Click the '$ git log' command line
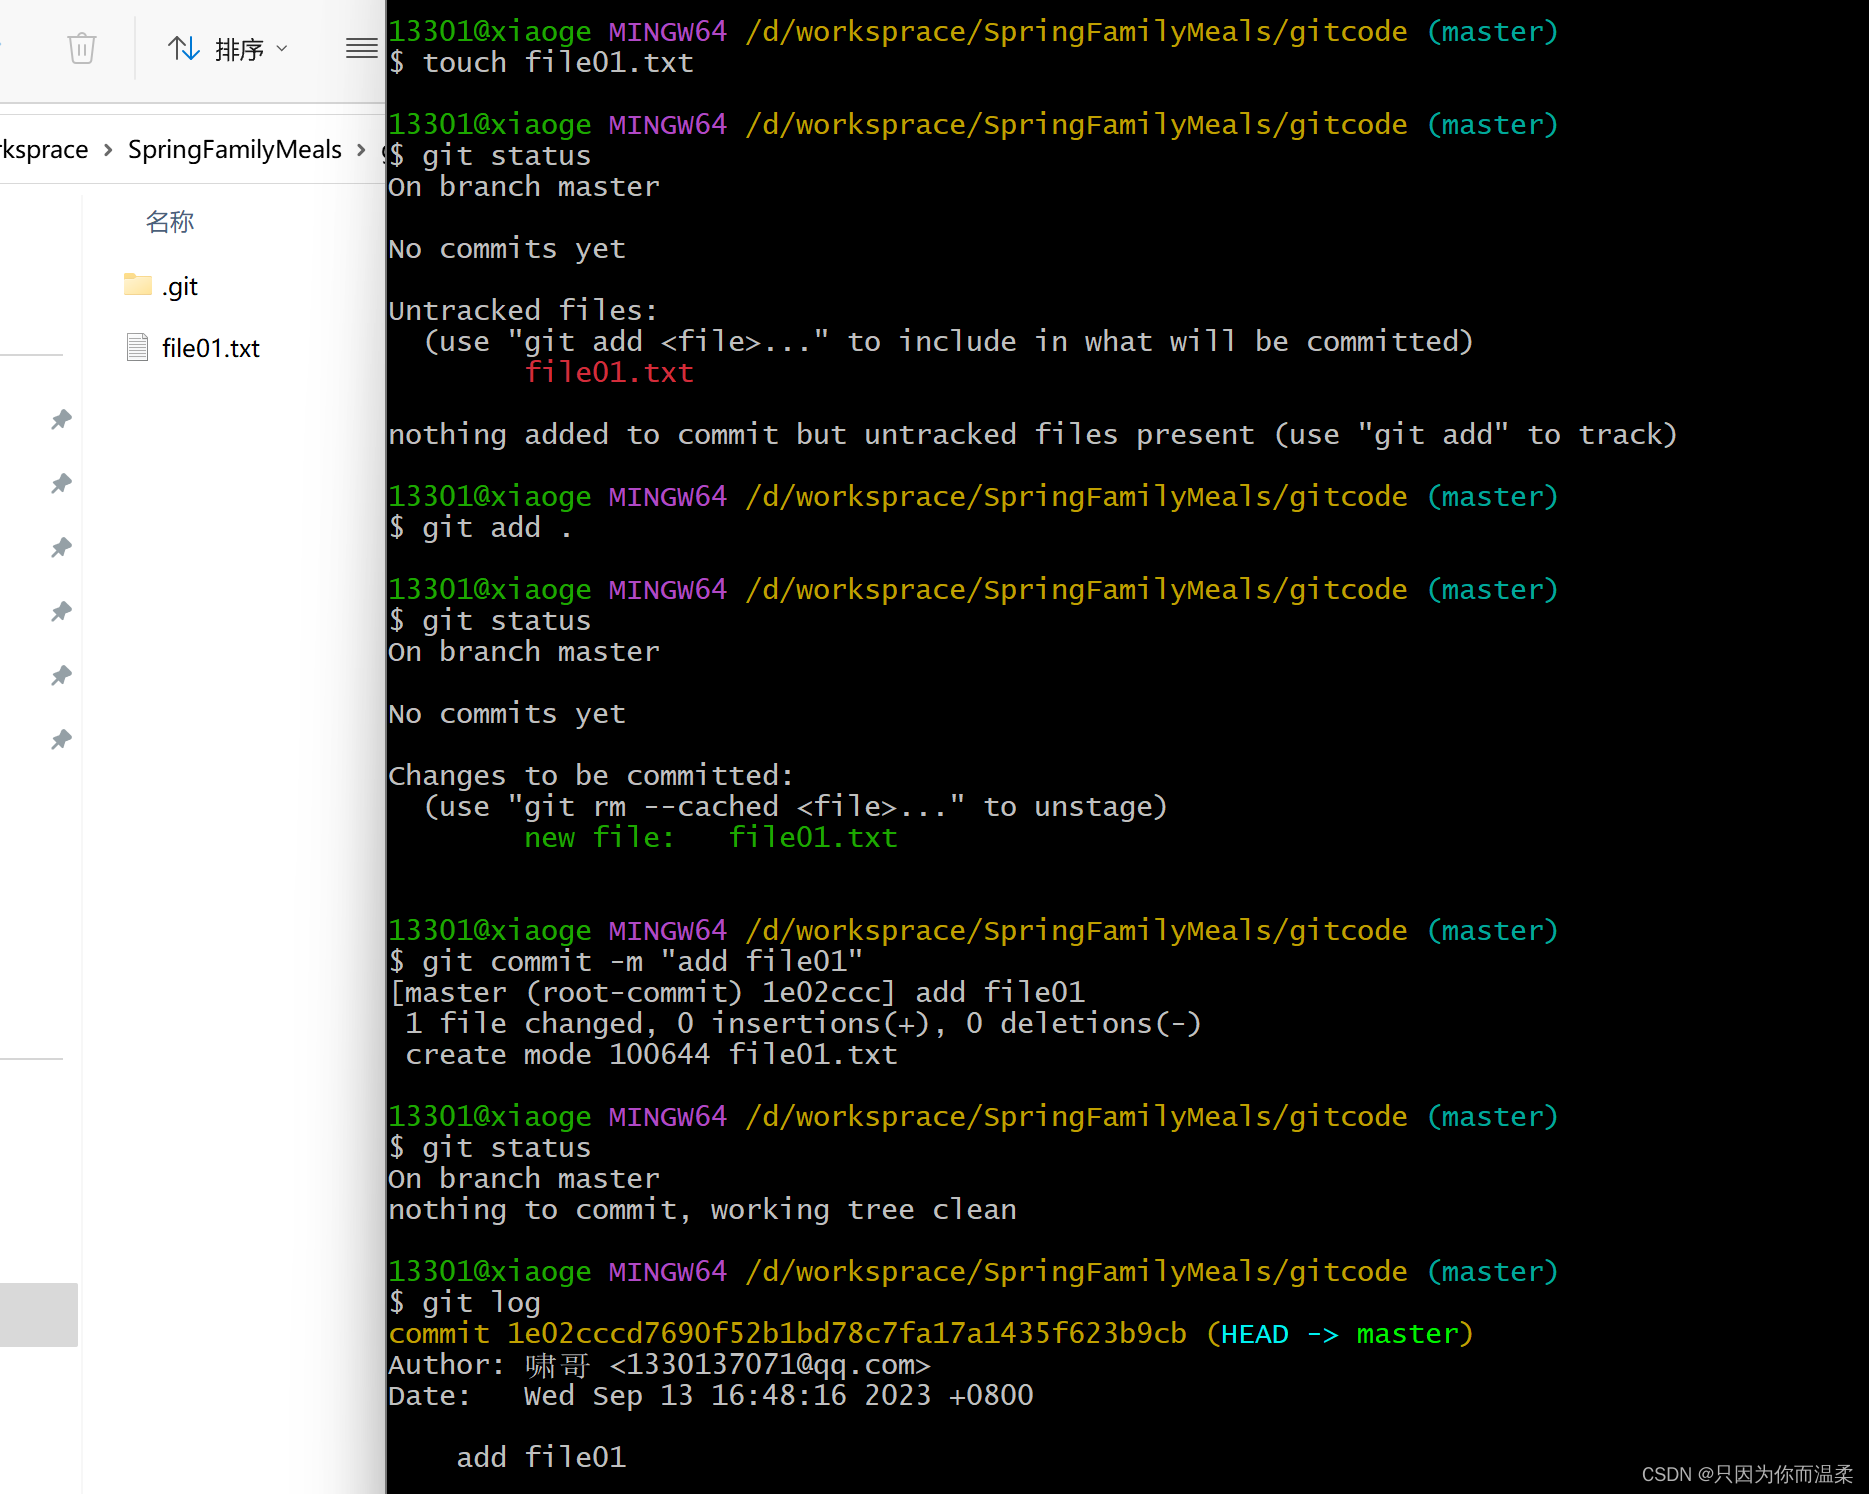Screen dimensions: 1869x1494 (x=465, y=1303)
